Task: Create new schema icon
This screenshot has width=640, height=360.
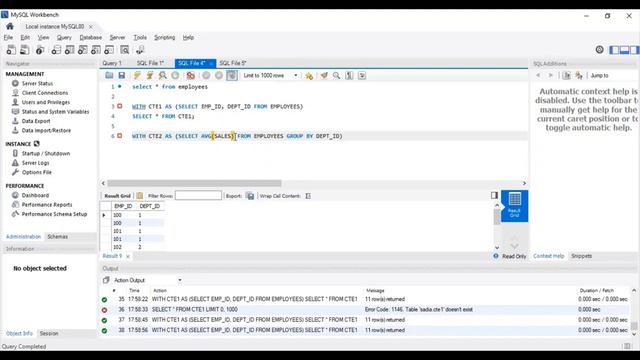Action: click(x=56, y=50)
